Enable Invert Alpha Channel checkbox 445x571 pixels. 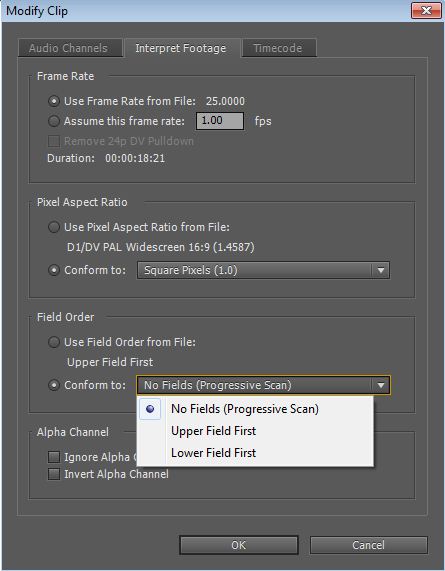tap(54, 474)
